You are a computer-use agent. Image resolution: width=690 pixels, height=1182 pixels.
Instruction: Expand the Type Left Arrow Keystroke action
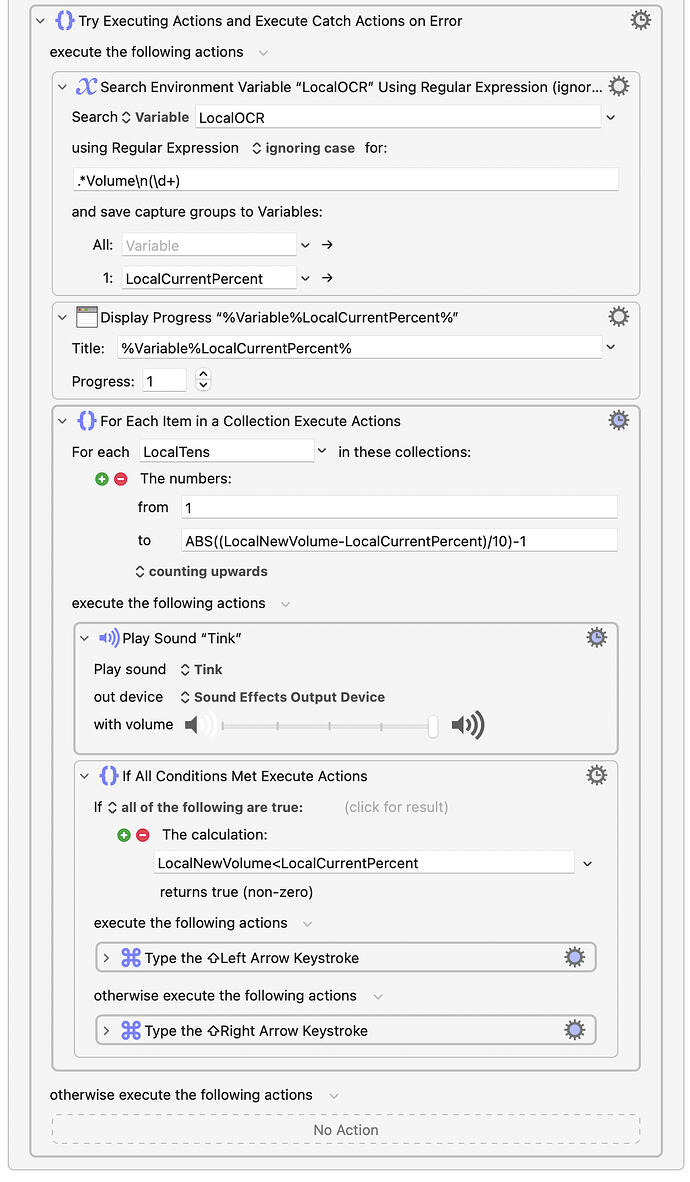point(106,958)
